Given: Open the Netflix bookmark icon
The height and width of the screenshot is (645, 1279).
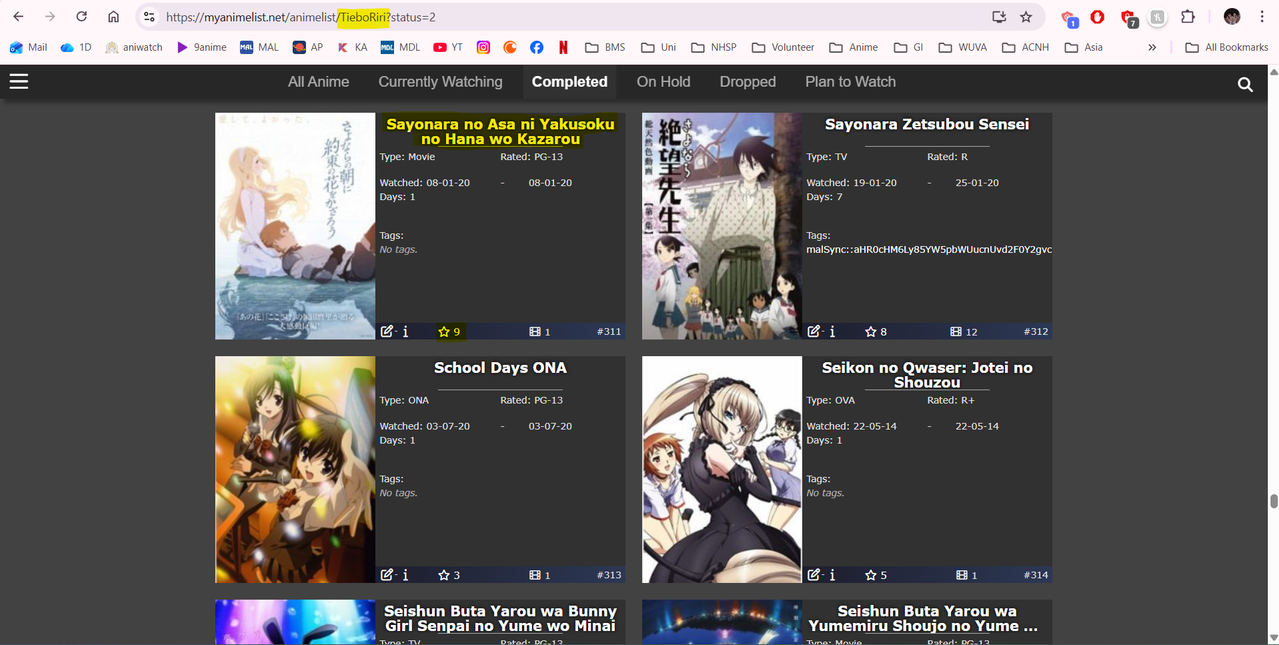Looking at the screenshot, I should coord(564,47).
